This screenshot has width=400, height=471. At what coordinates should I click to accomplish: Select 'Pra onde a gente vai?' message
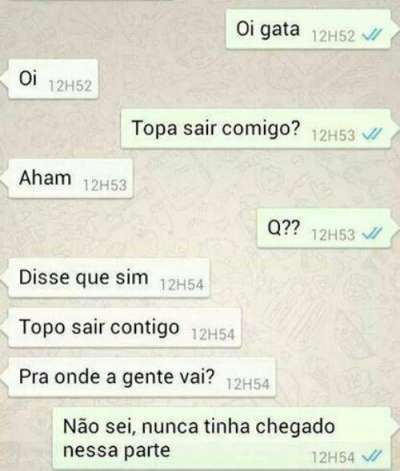pos(142,377)
